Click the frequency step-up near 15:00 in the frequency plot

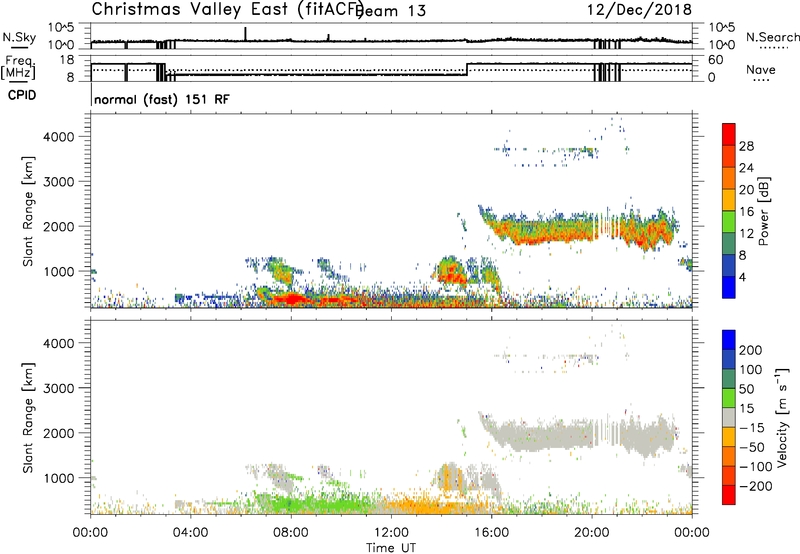click(467, 69)
